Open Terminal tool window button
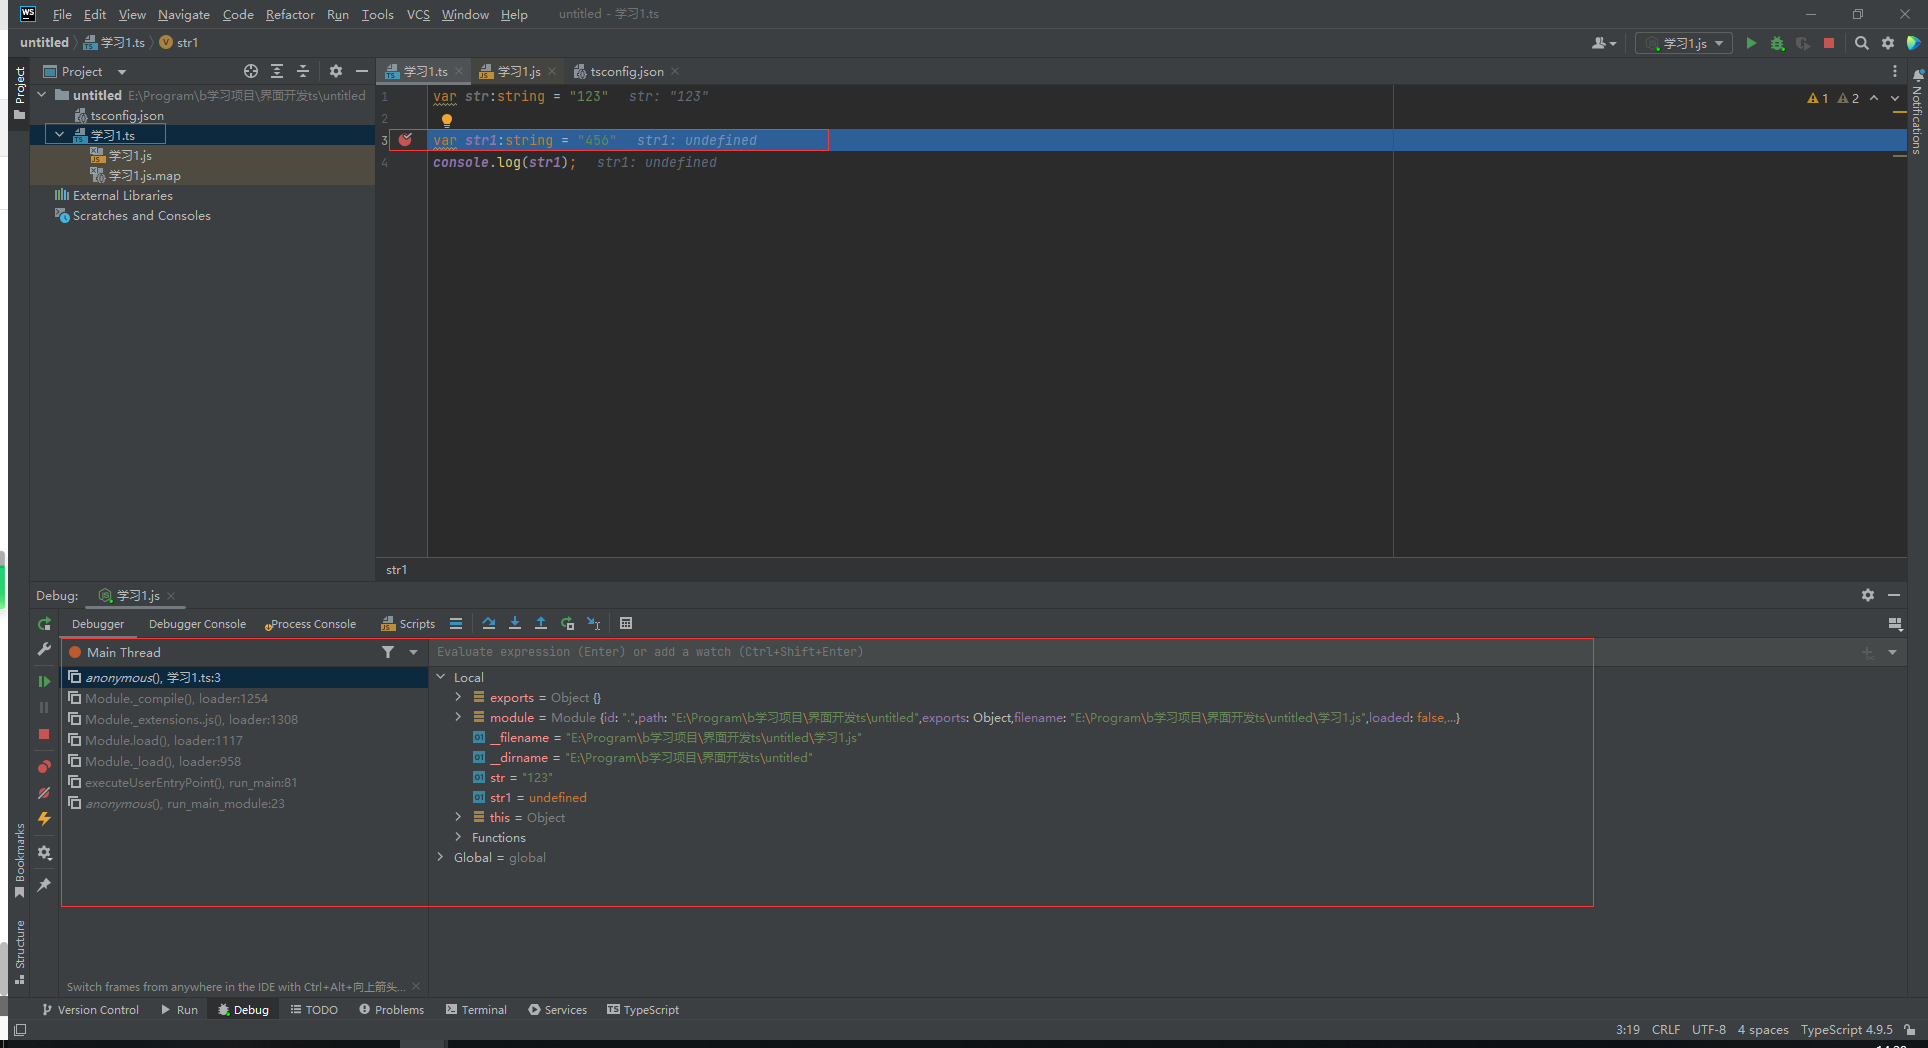Image resolution: width=1928 pixels, height=1048 pixels. click(476, 1010)
